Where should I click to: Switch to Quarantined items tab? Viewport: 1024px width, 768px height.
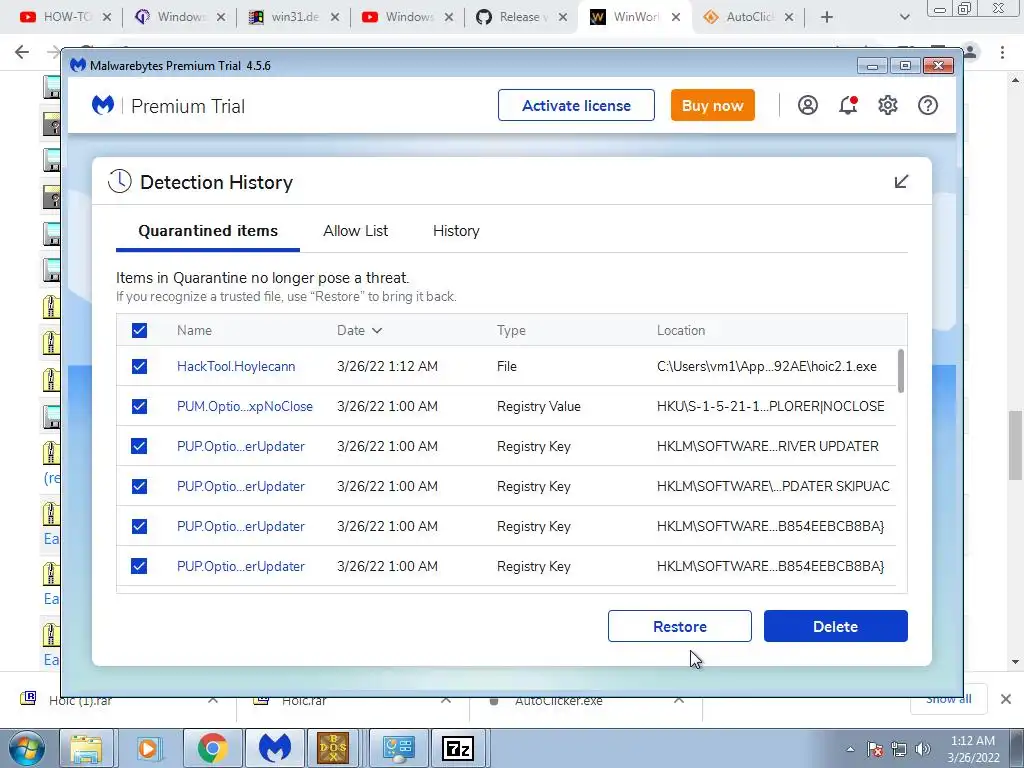pos(208,231)
